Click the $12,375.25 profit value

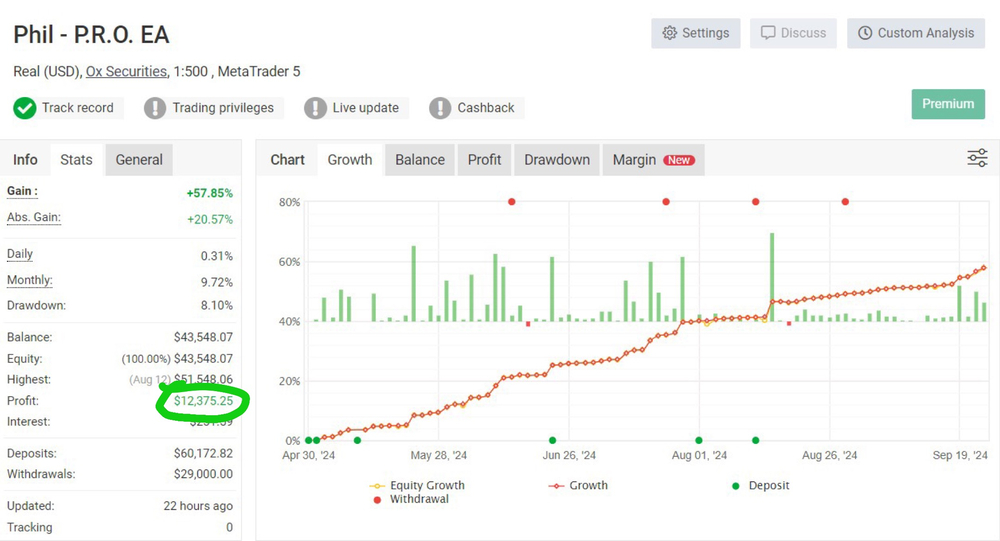(x=203, y=401)
